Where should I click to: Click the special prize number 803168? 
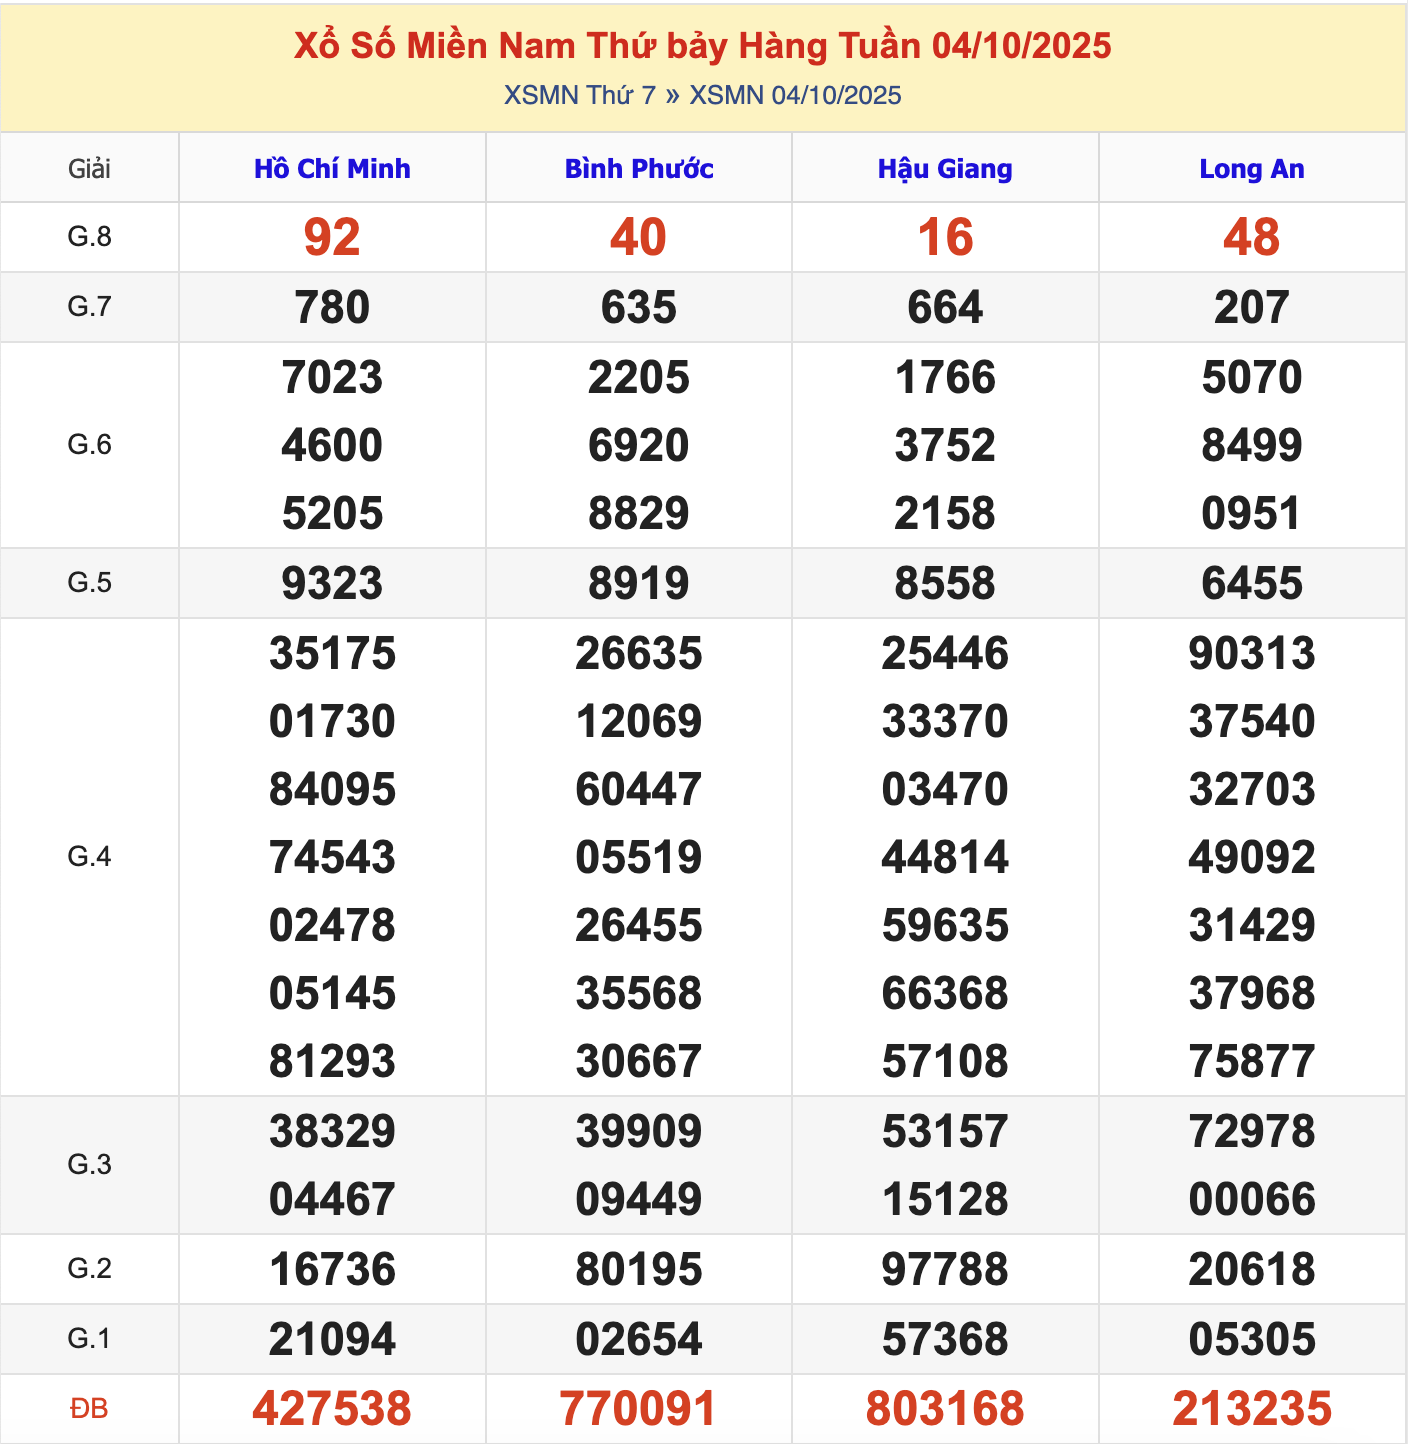(945, 1409)
